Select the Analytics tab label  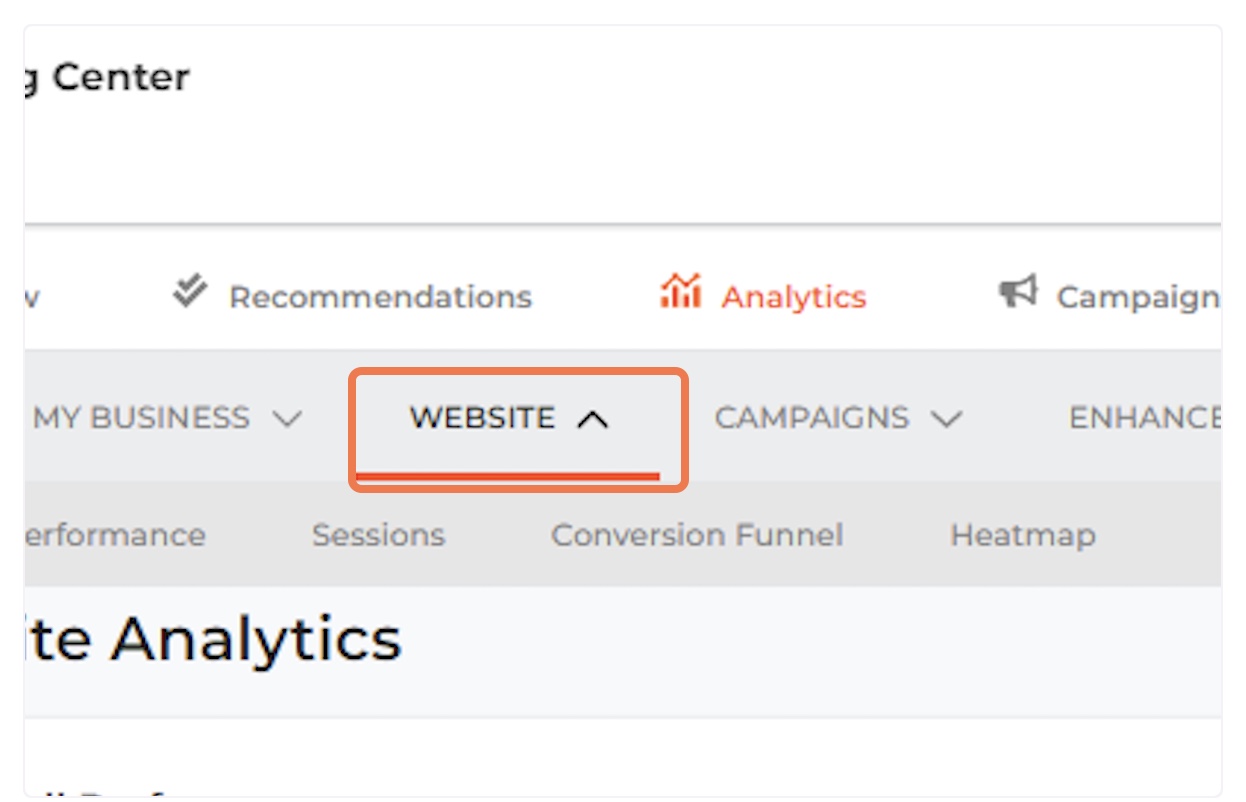click(794, 297)
